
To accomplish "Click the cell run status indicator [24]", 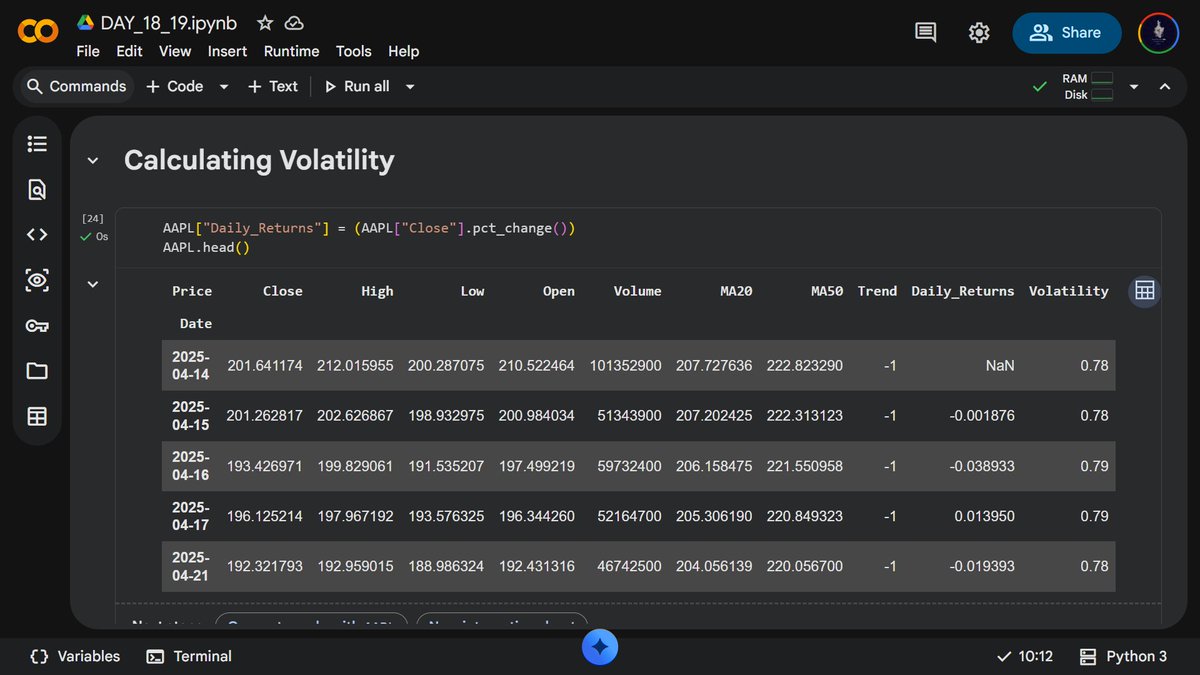I will [93, 227].
